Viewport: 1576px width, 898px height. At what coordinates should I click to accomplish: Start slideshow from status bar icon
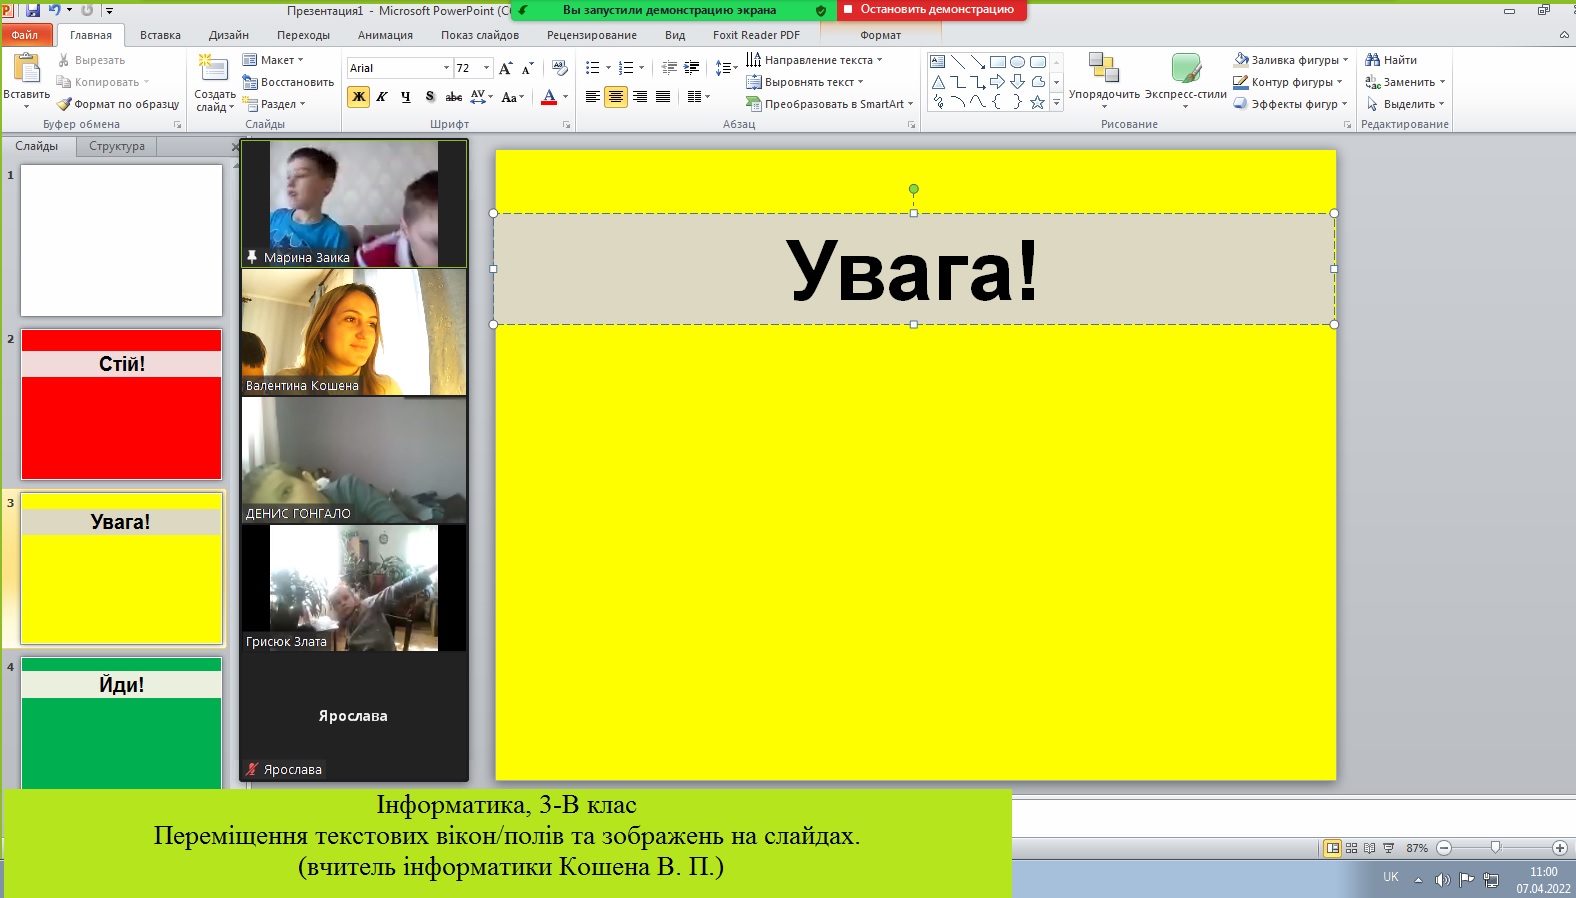point(1388,848)
